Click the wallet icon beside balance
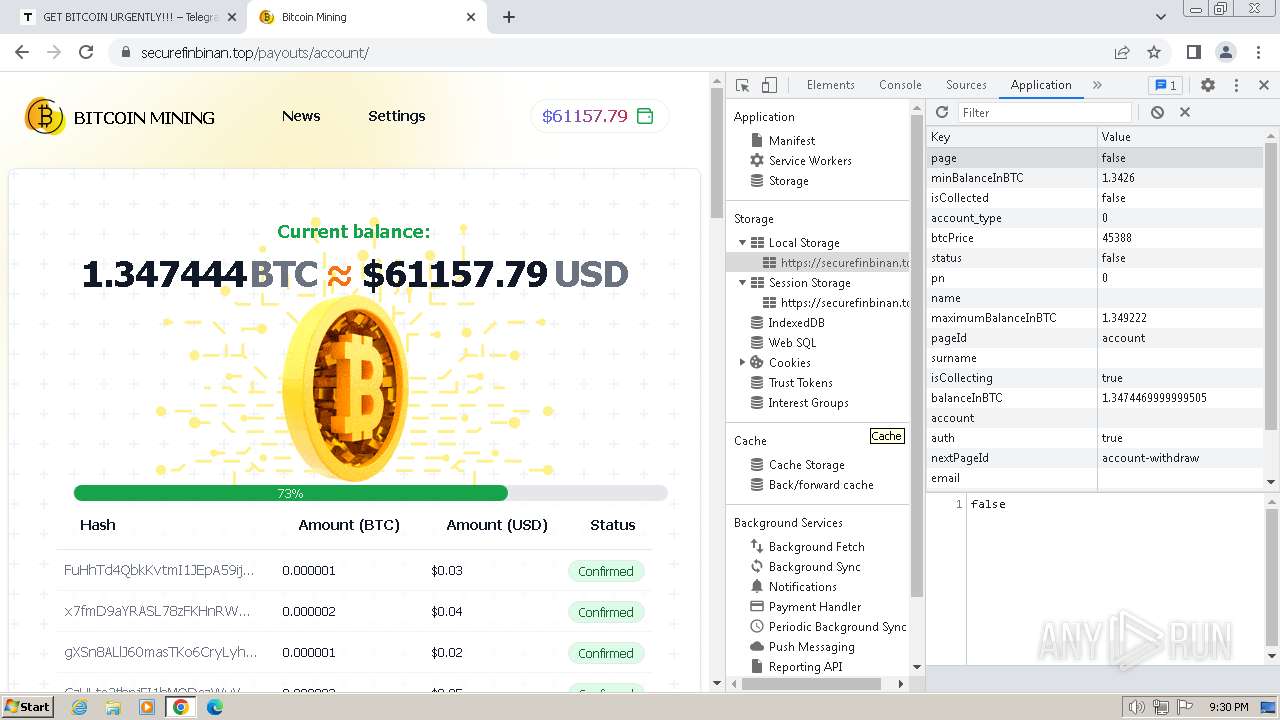The width and height of the screenshot is (1280, 720). 645,116
